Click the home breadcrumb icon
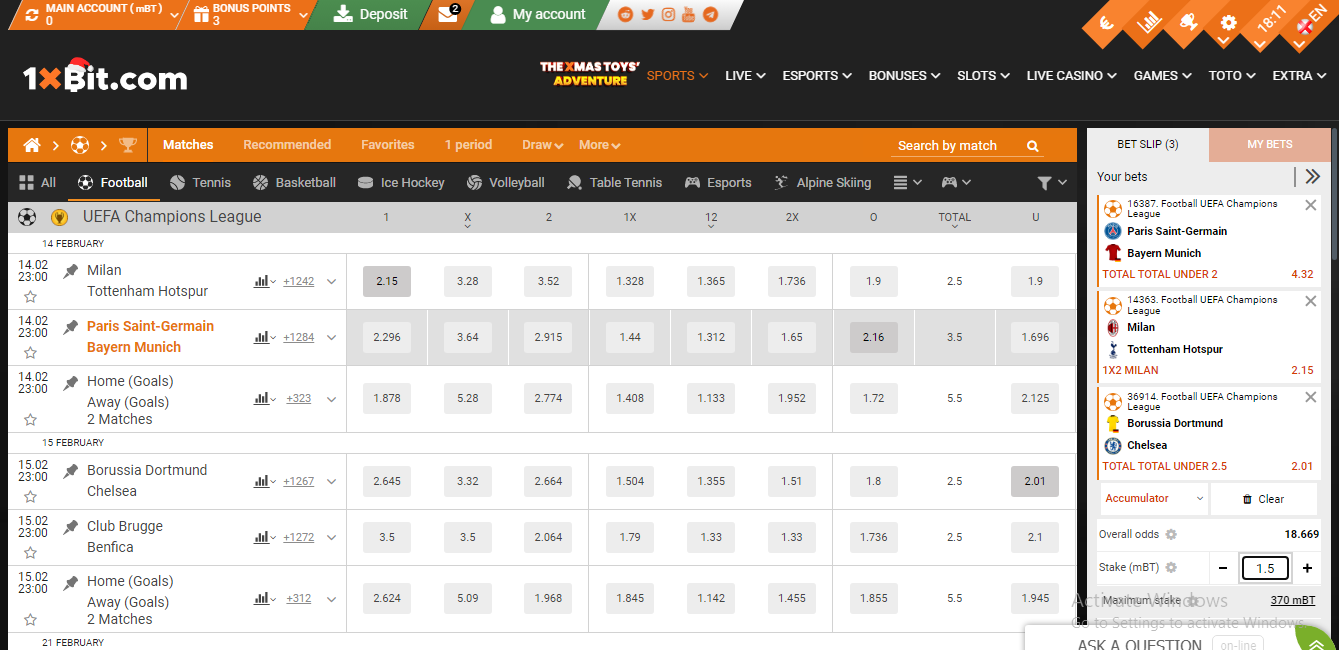Viewport: 1339px width, 650px height. 31,145
